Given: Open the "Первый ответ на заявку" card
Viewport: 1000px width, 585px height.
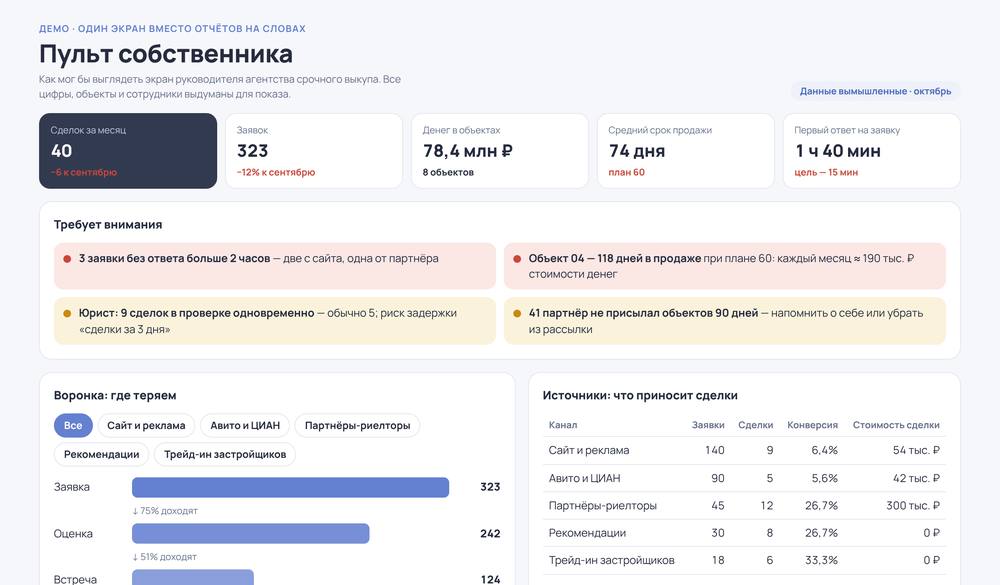Looking at the screenshot, I should pyautogui.click(x=872, y=151).
